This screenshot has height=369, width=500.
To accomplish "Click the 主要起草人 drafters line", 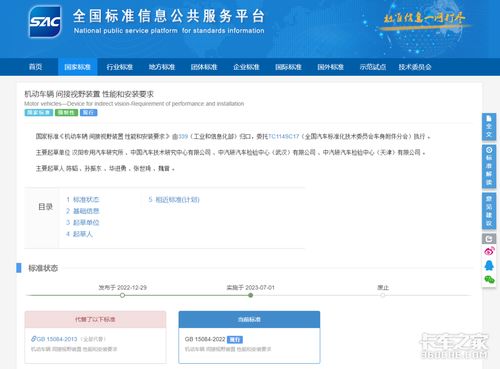I will [x=105, y=169].
